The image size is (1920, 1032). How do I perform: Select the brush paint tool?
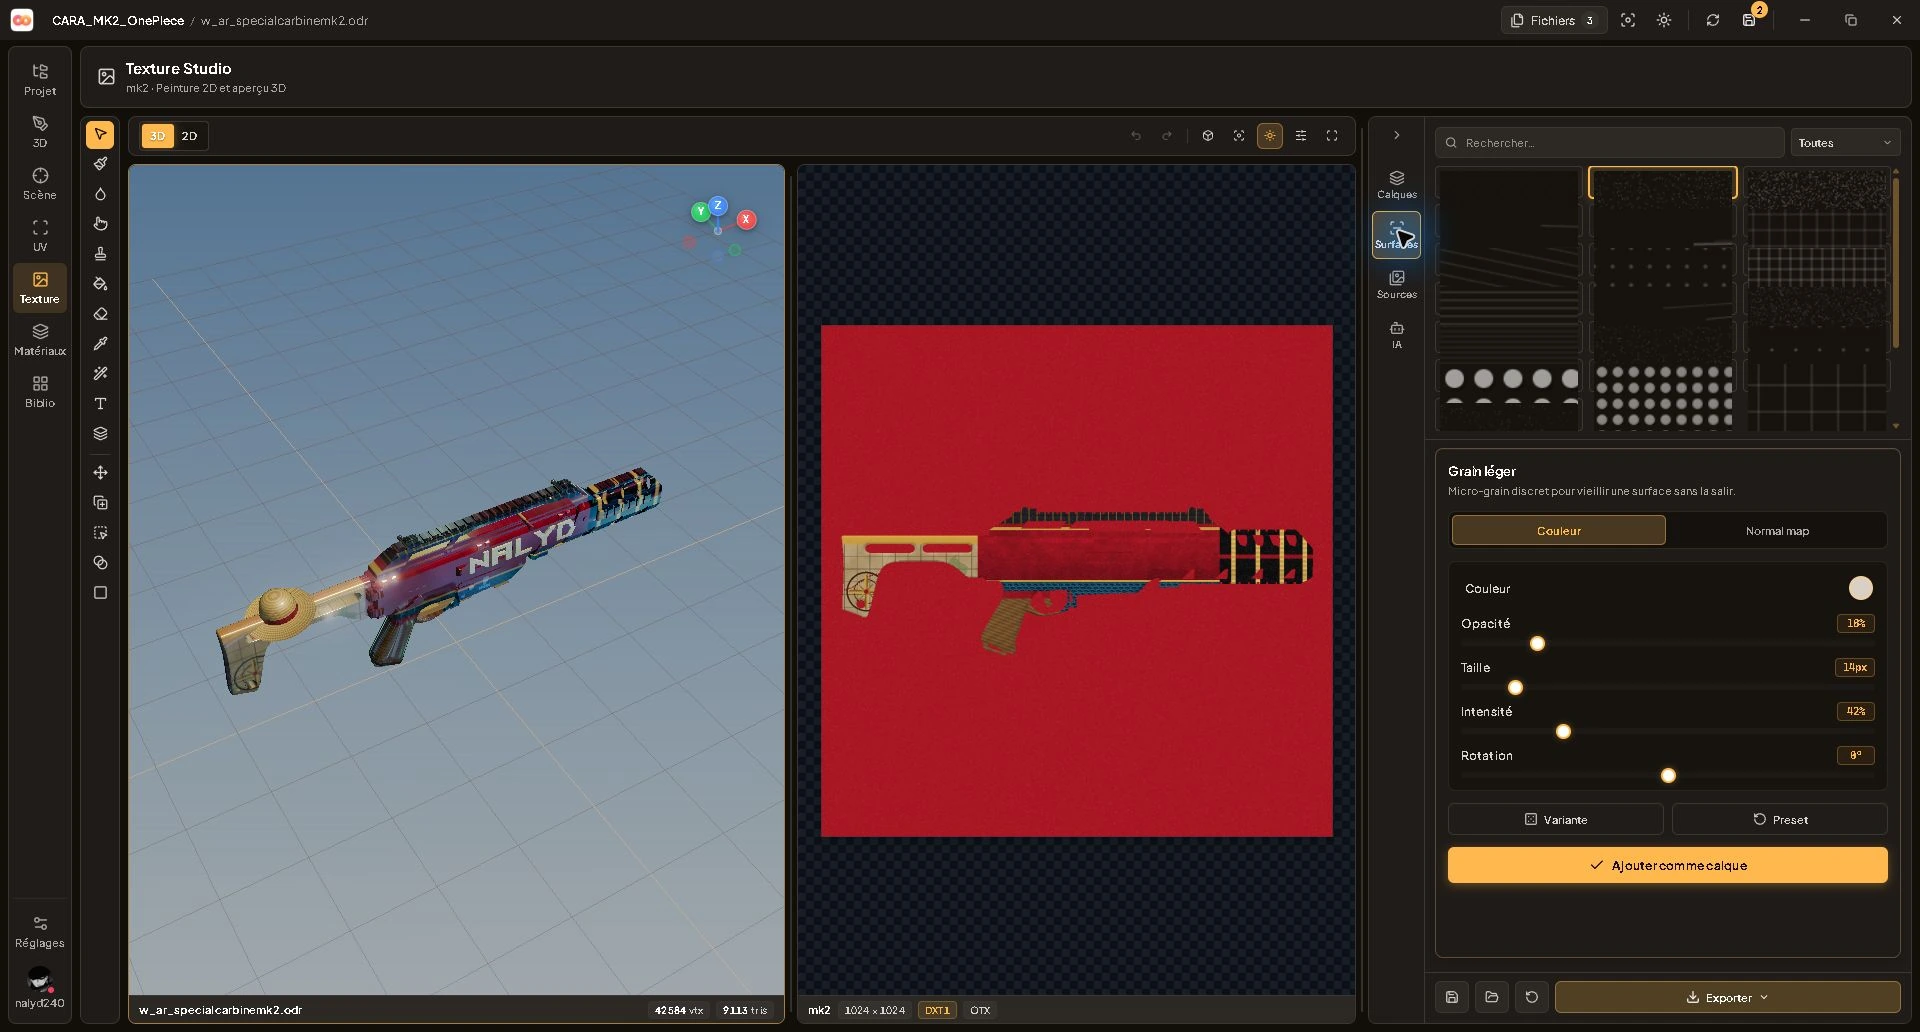[100, 164]
